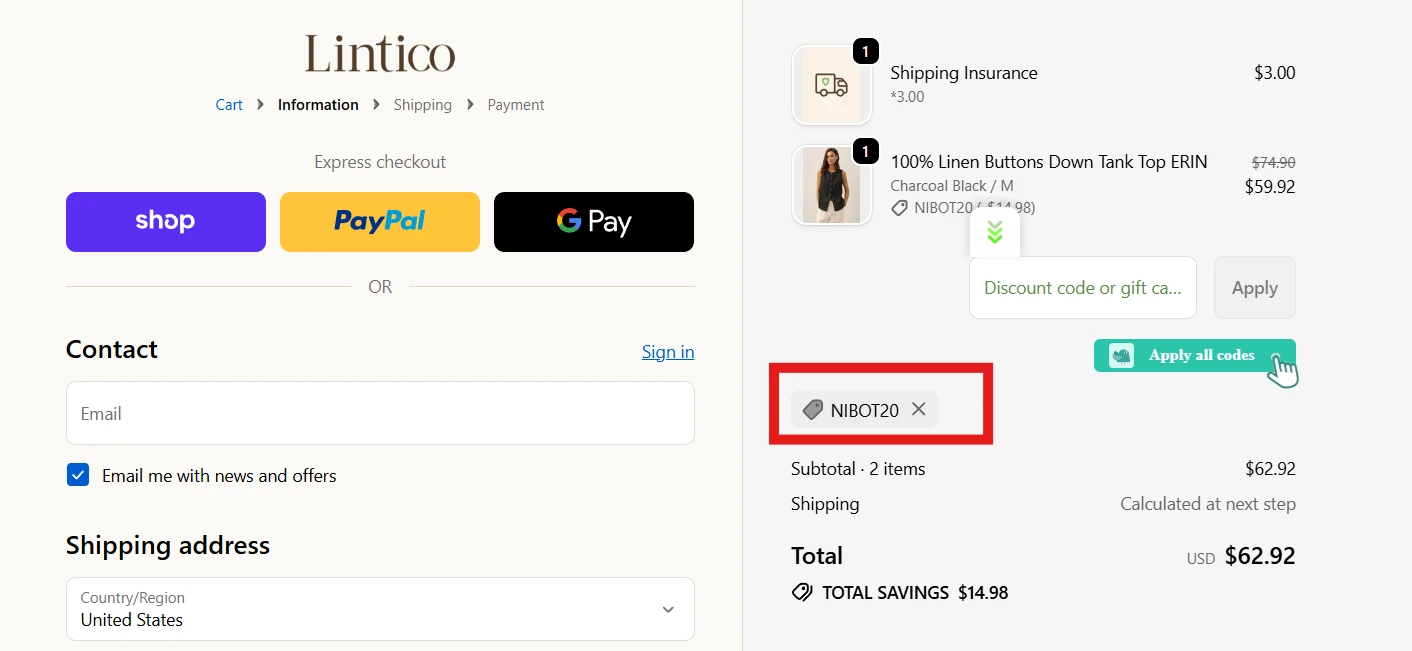Open the tank top product thumbnail
Screen dimensions: 1412x651
831,184
